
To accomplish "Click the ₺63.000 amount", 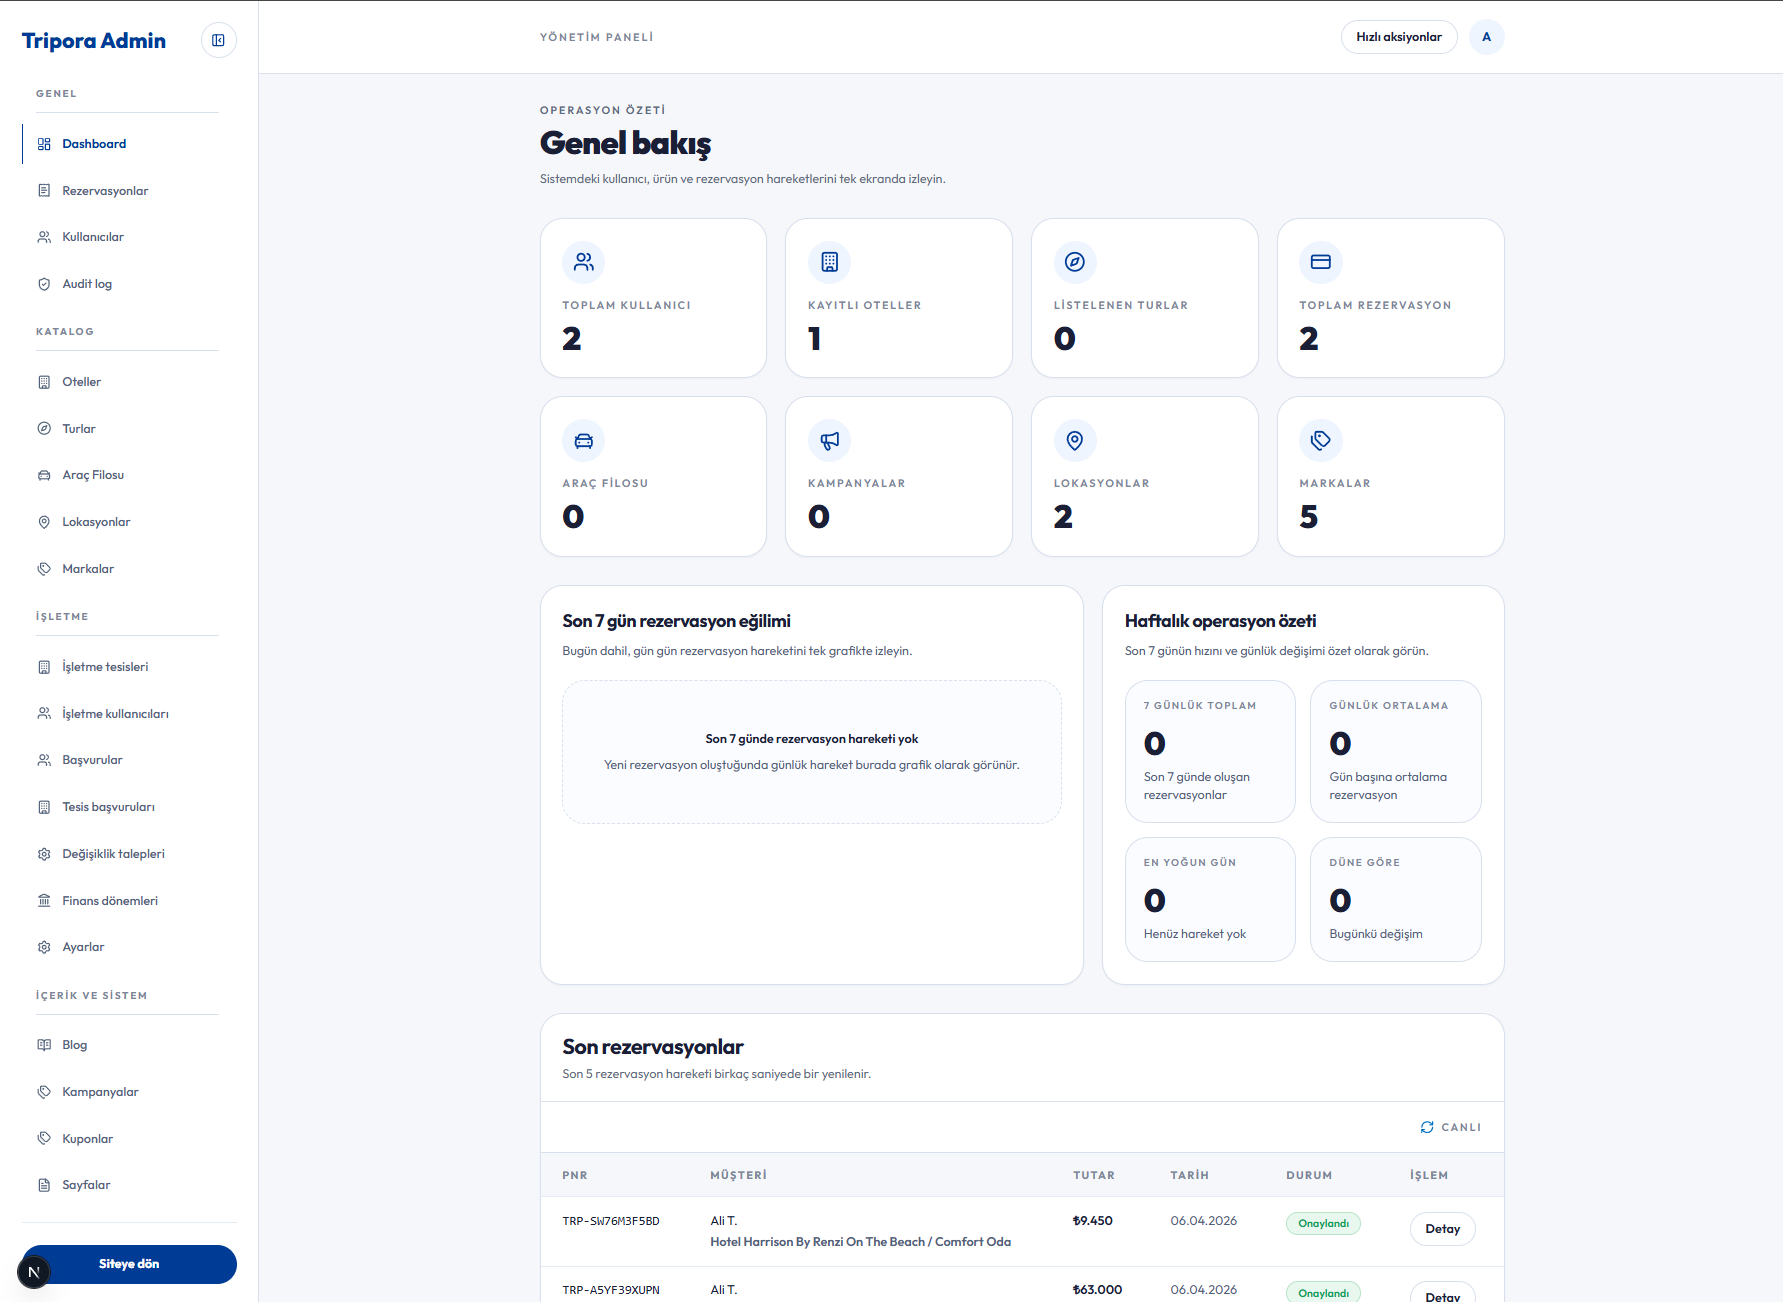I will pos(1097,1290).
